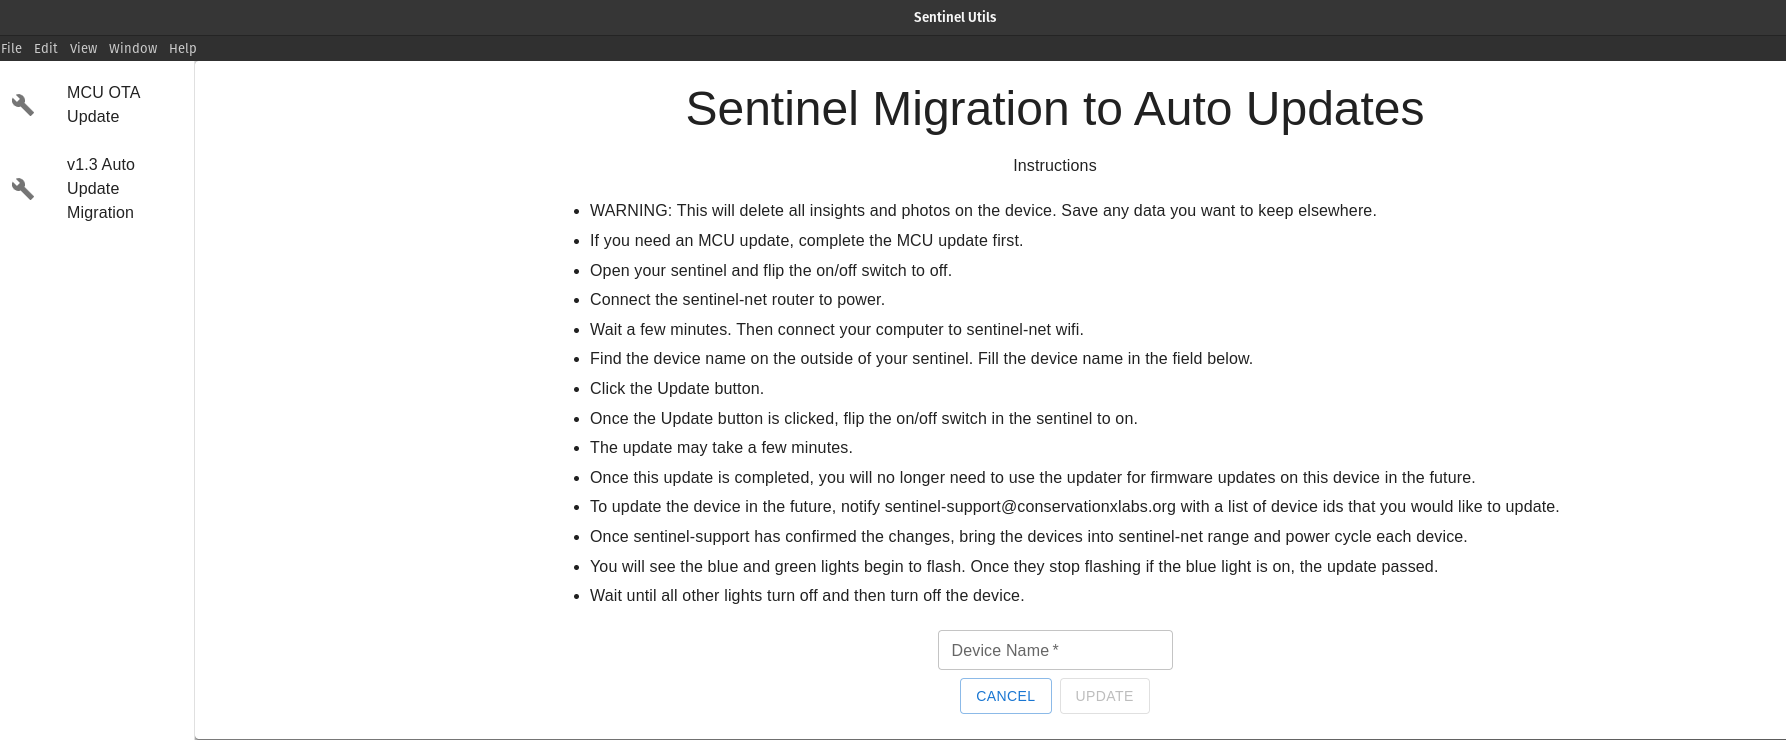Open the MCU OTA Update page label
Image resolution: width=1786 pixels, height=740 pixels.
tap(103, 104)
